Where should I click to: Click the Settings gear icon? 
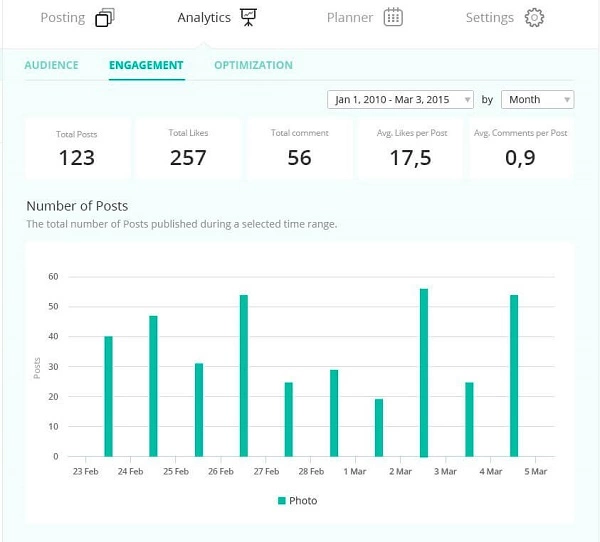534,18
